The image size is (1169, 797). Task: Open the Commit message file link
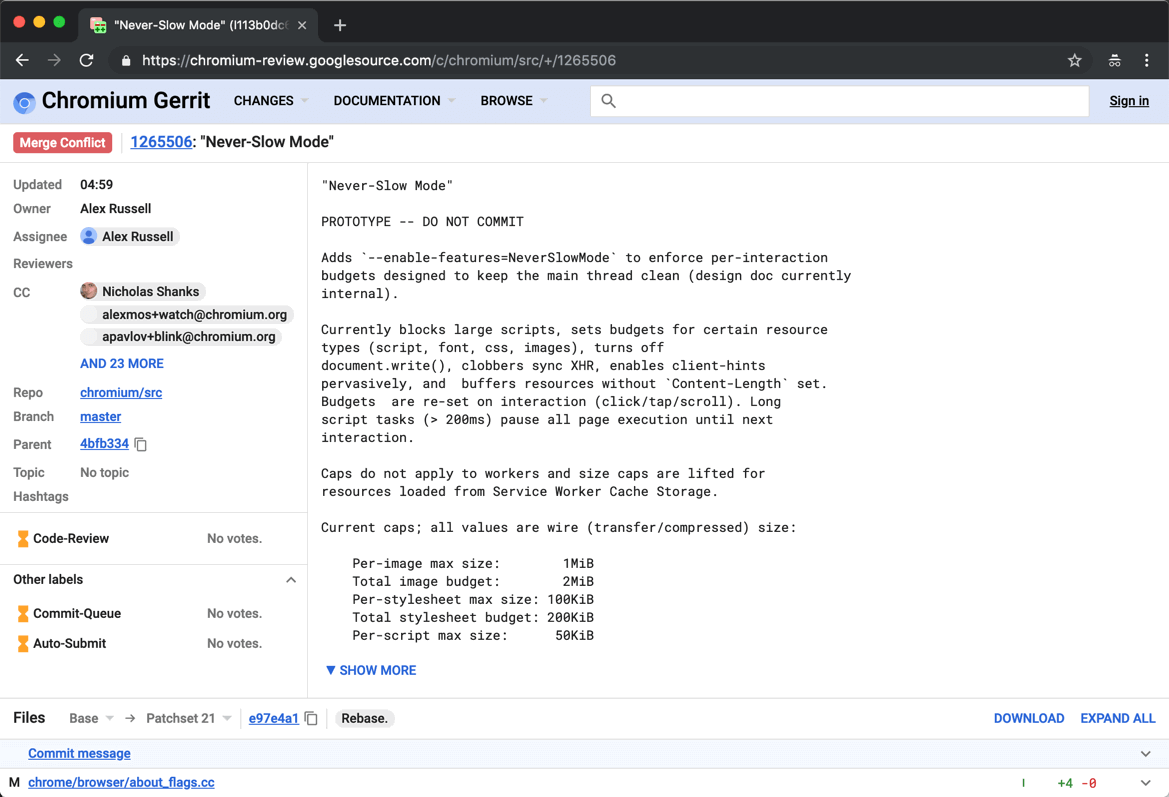79,753
